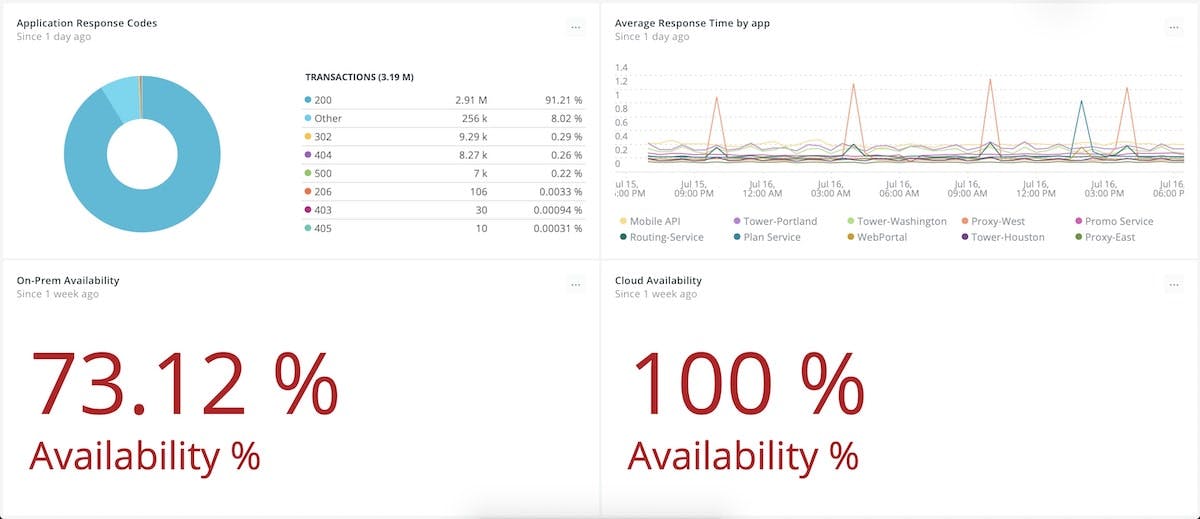
Task: Click the Other response code color dot
Action: 308,118
